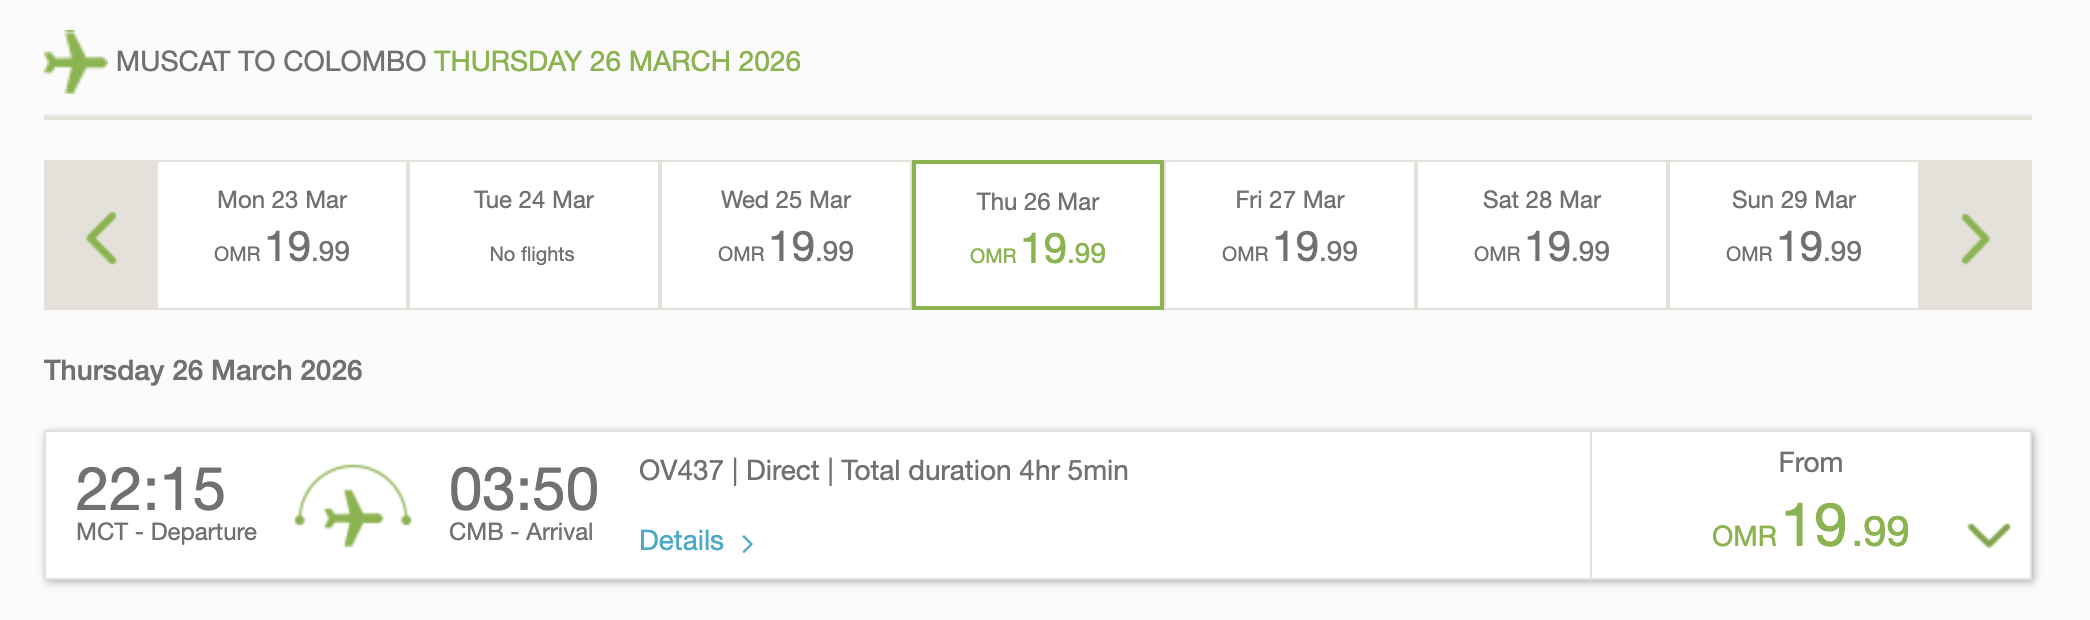
Task: Click the green airplane icon beside route title
Action: point(74,62)
